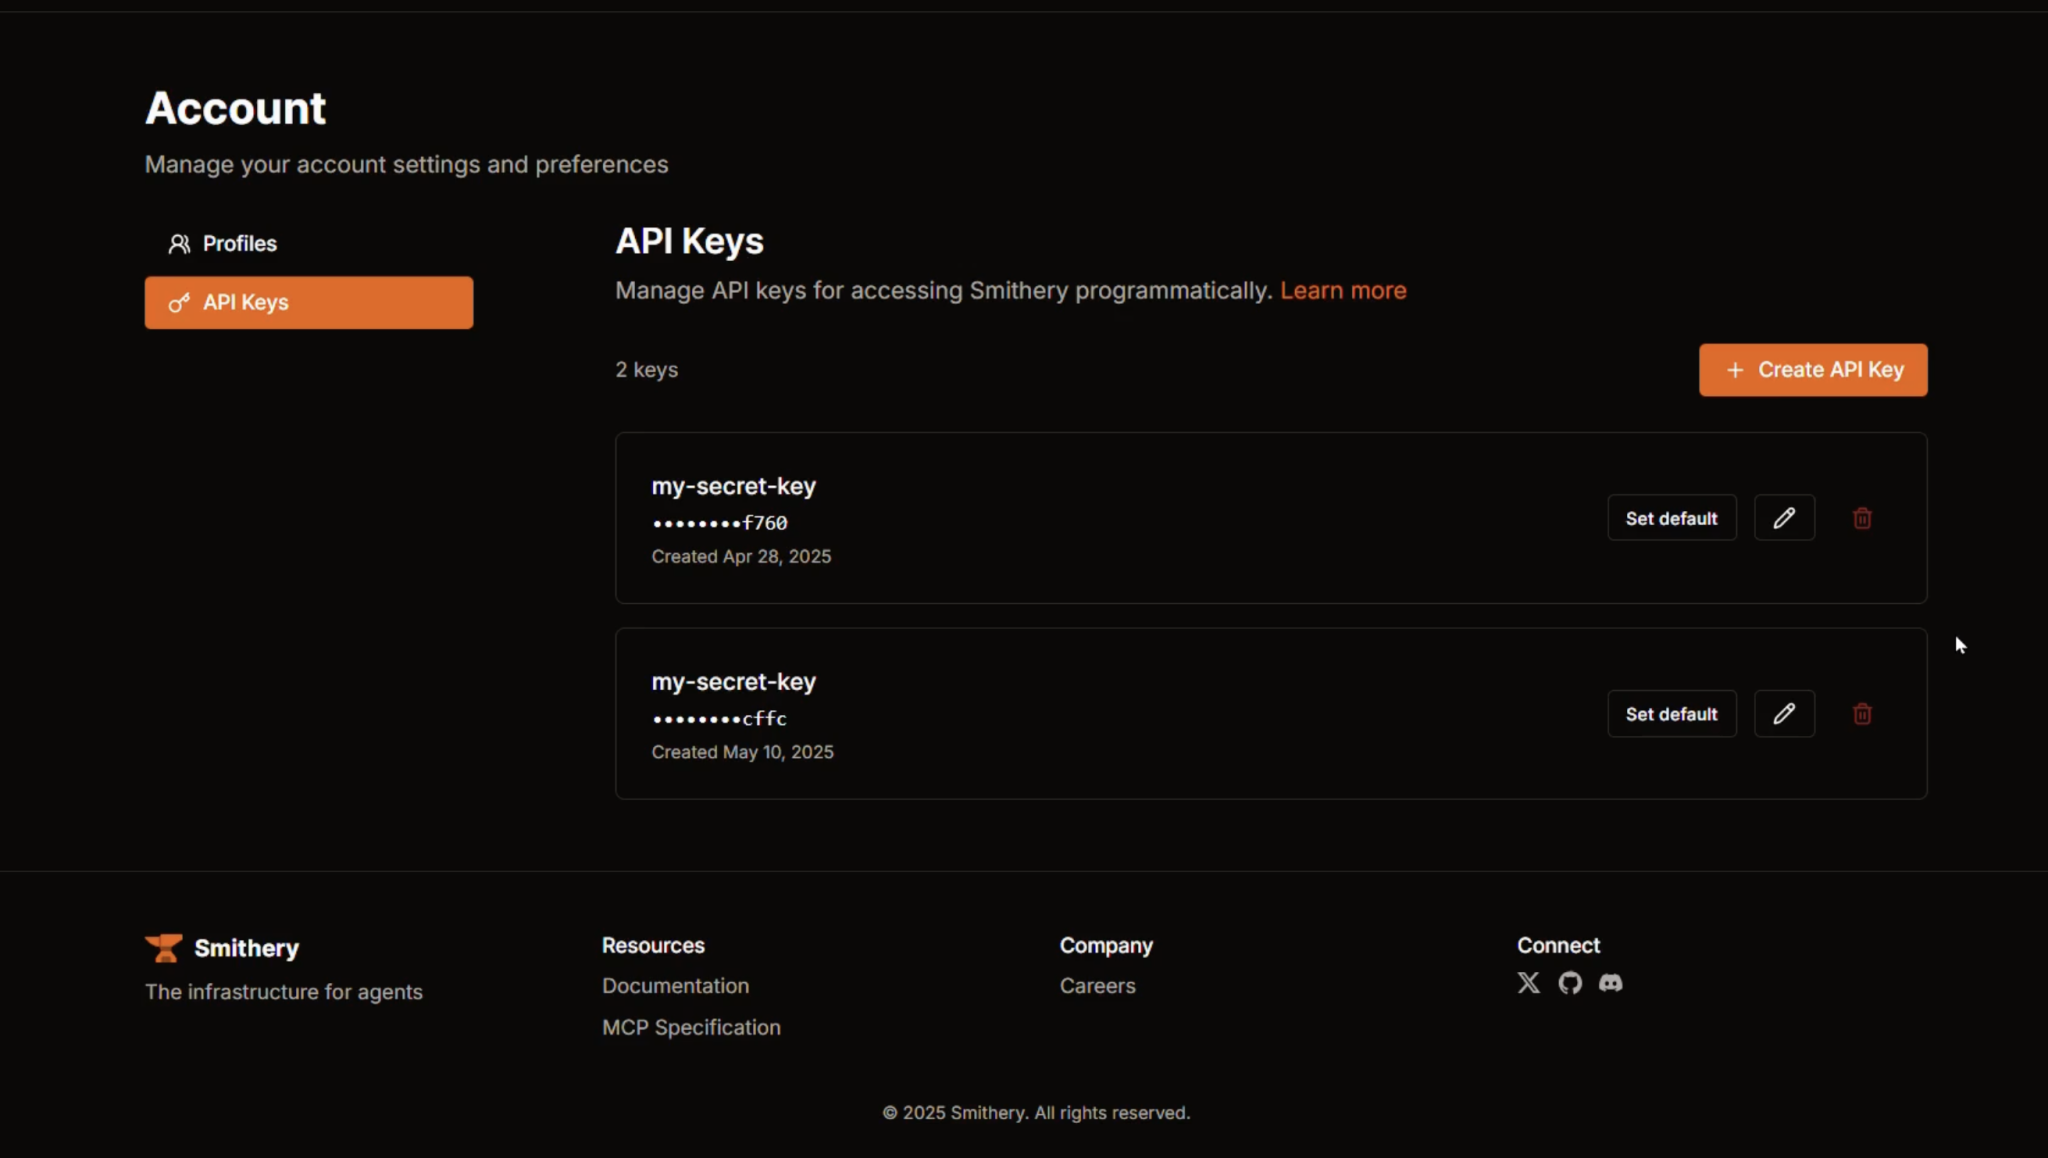
Task: Click the people icon beside Profiles
Action: pyautogui.click(x=179, y=244)
